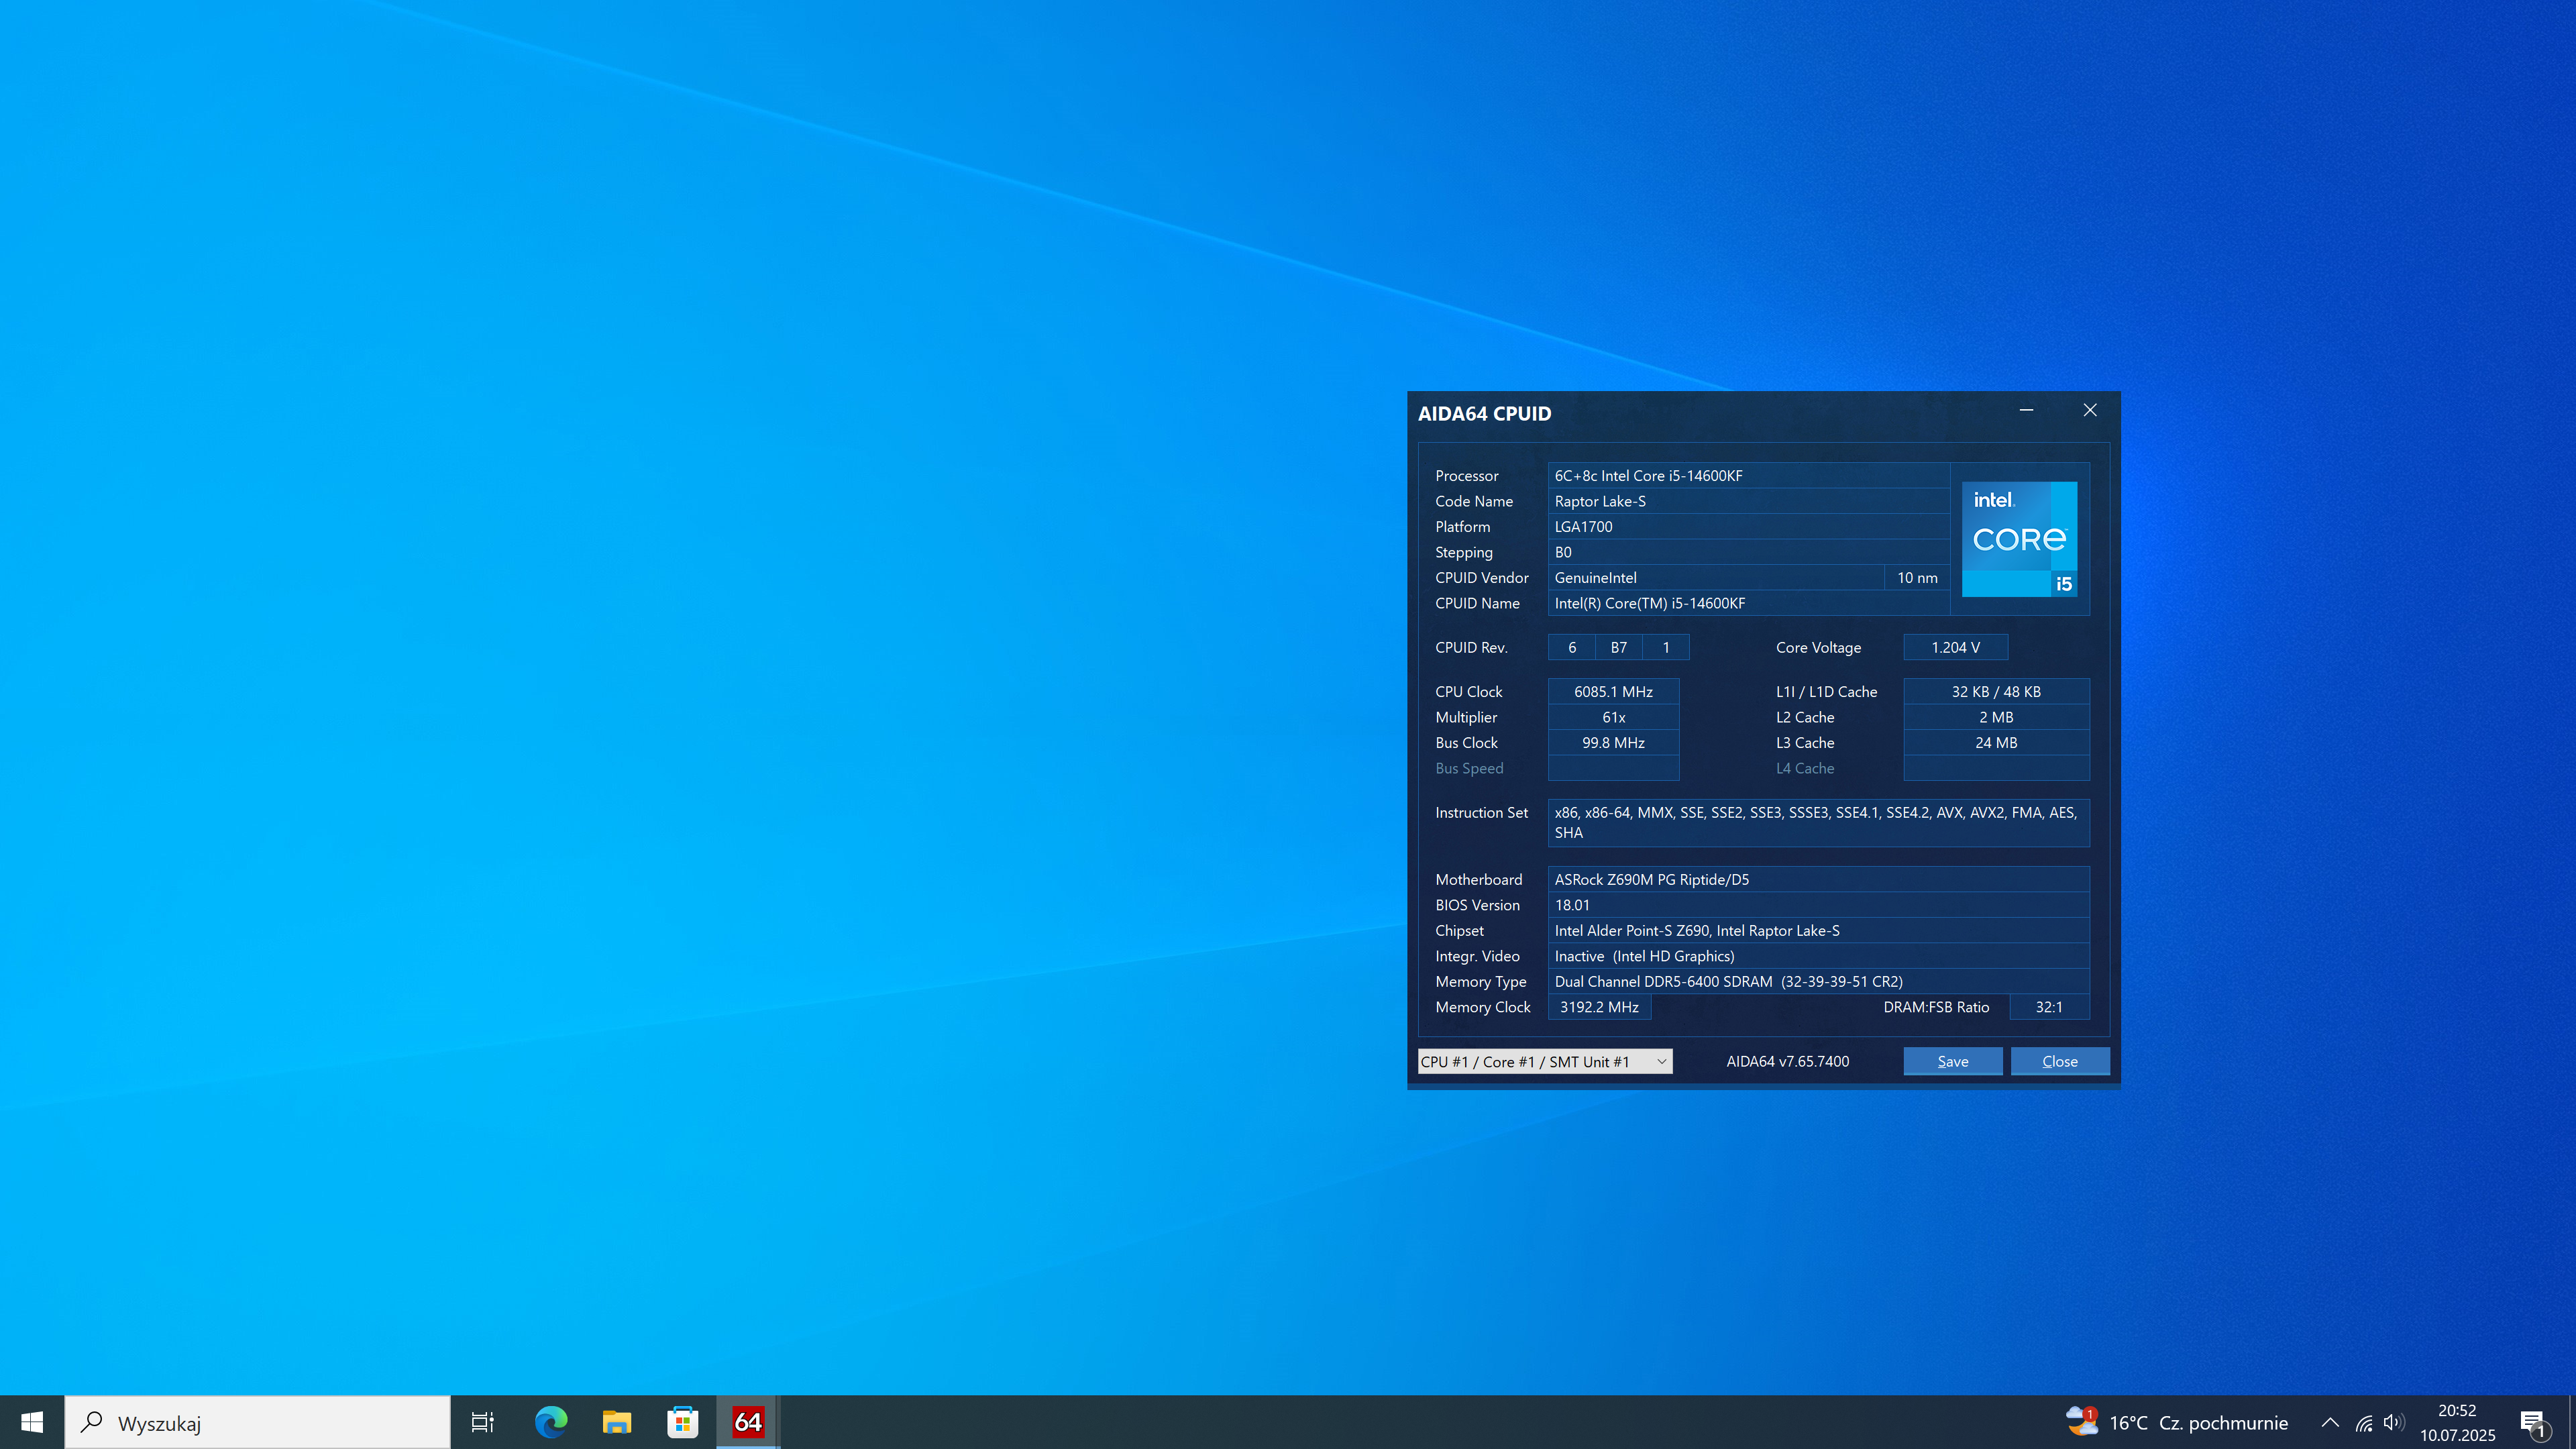Minimize the AIDA64 CPUID window

tap(2026, 410)
